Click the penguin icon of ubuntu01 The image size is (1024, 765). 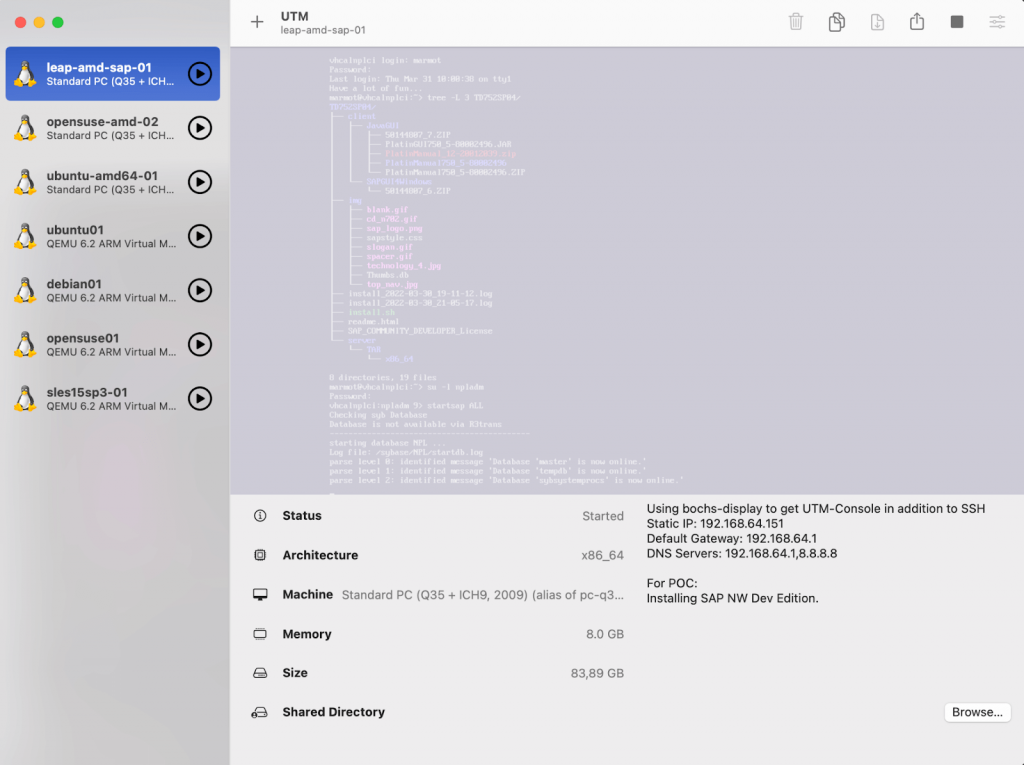[x=25, y=236]
